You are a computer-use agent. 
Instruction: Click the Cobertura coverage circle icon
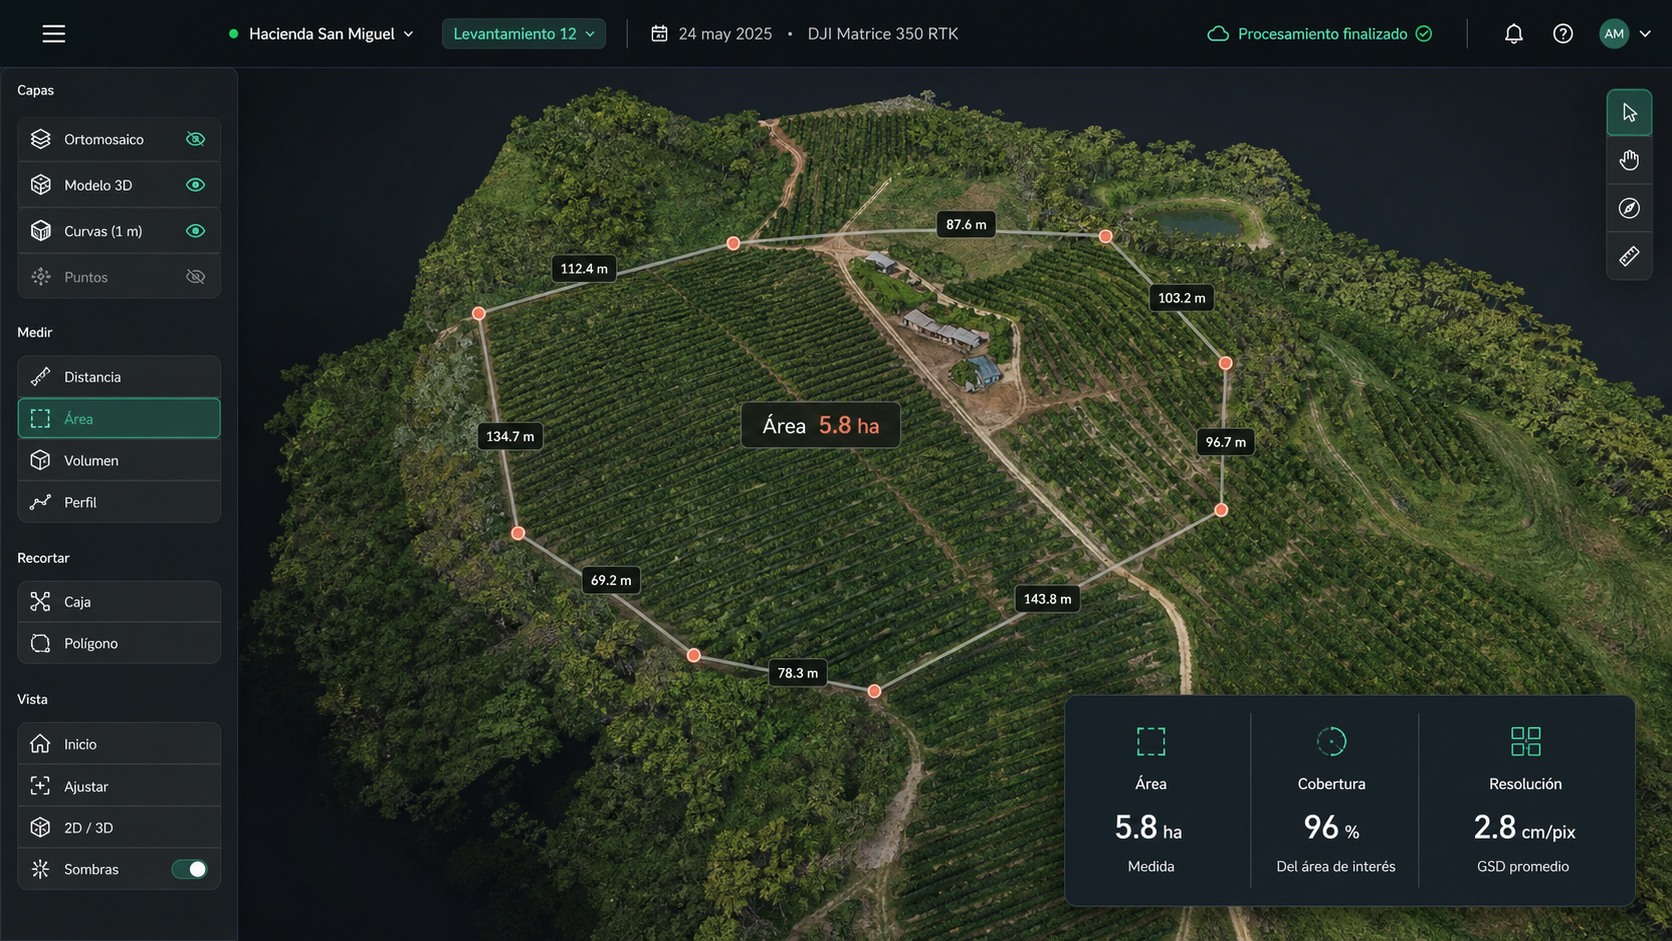tap(1331, 741)
